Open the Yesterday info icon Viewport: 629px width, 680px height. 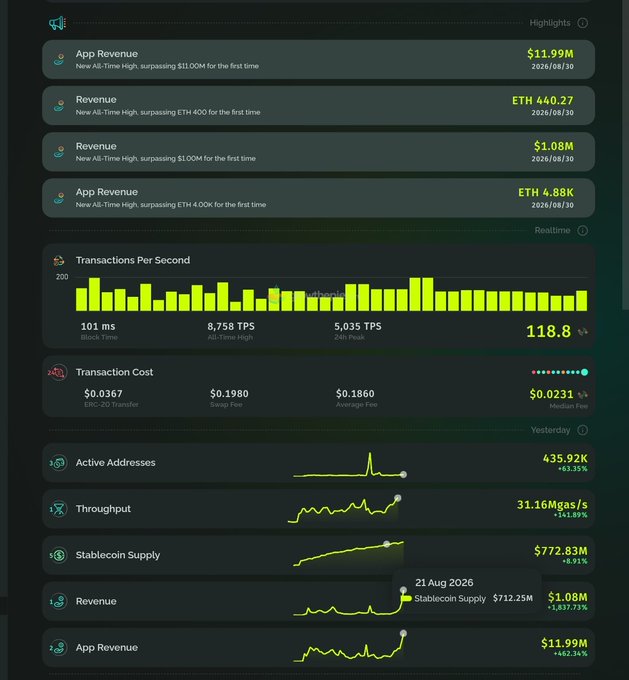(x=583, y=430)
